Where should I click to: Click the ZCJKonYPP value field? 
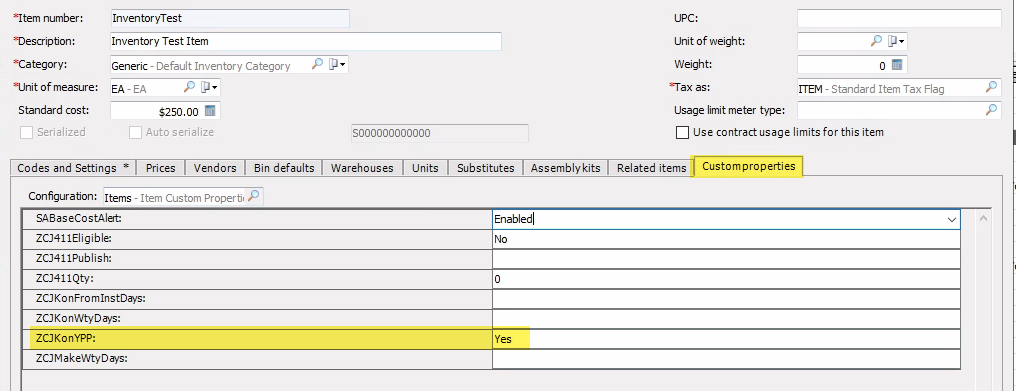(x=726, y=338)
